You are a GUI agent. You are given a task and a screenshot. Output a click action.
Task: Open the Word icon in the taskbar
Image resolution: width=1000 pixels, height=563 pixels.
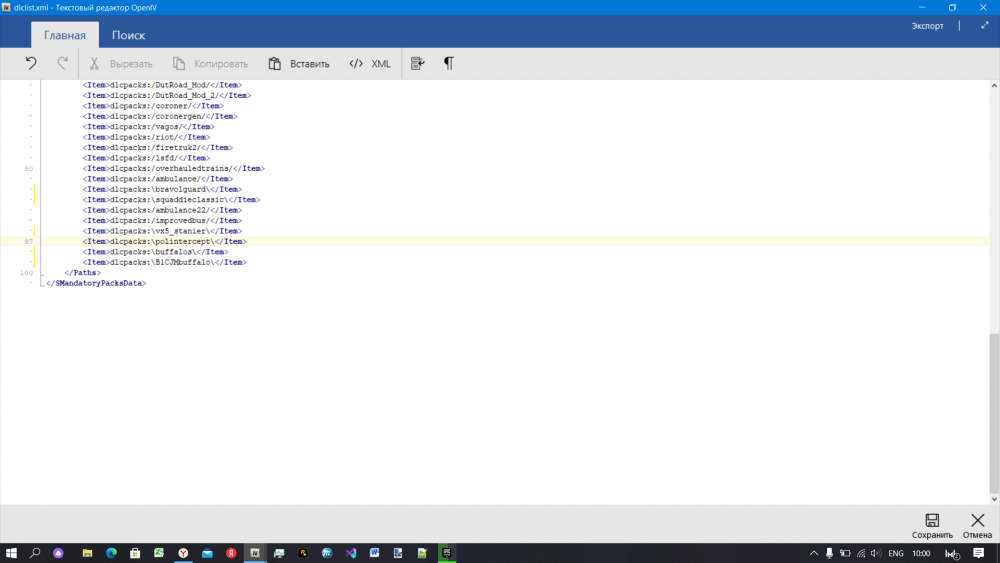[x=374, y=553]
